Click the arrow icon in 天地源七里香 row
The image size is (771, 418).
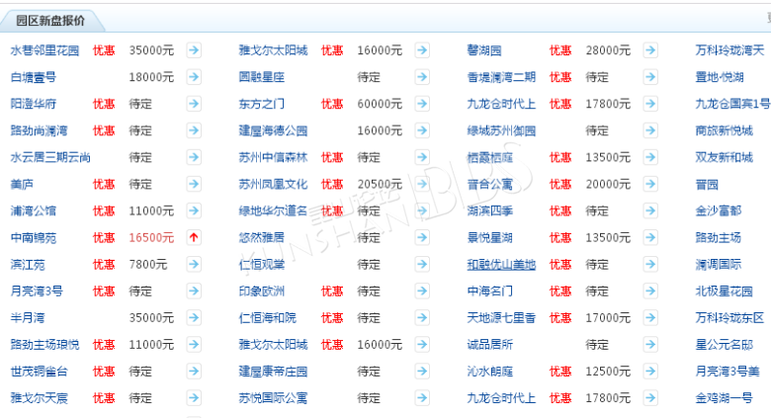click(650, 318)
